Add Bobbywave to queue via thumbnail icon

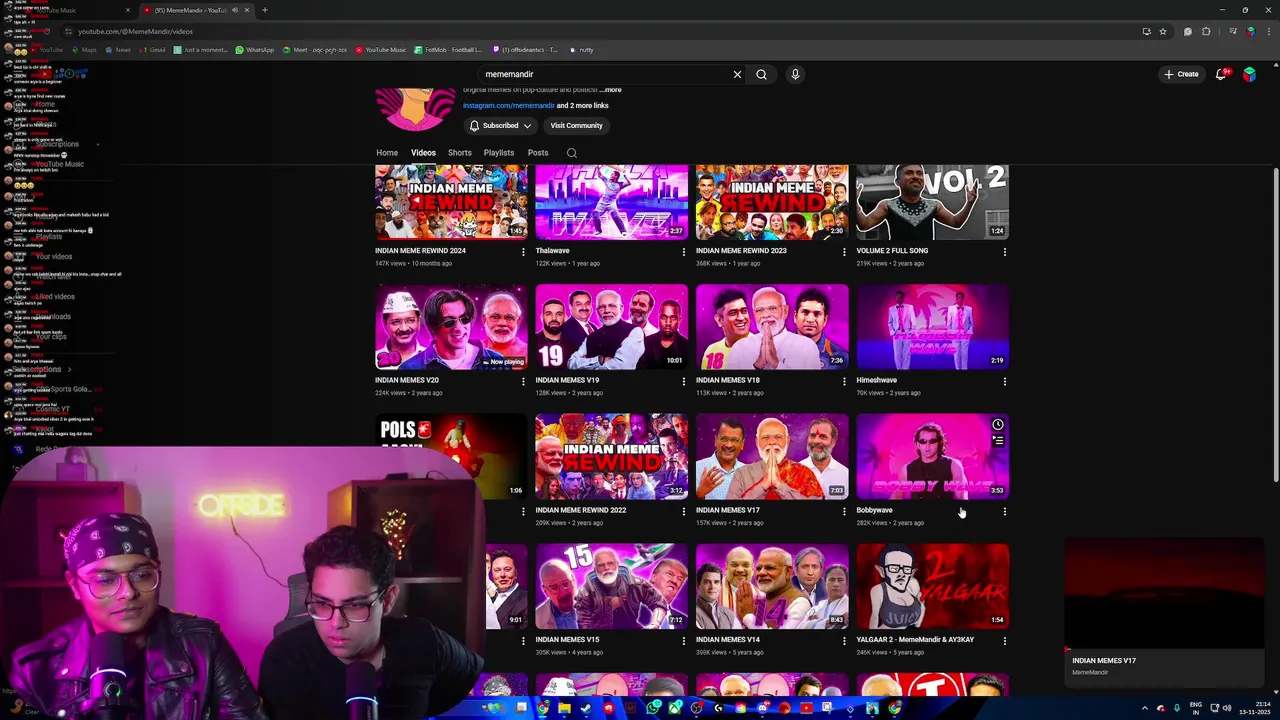tap(997, 440)
